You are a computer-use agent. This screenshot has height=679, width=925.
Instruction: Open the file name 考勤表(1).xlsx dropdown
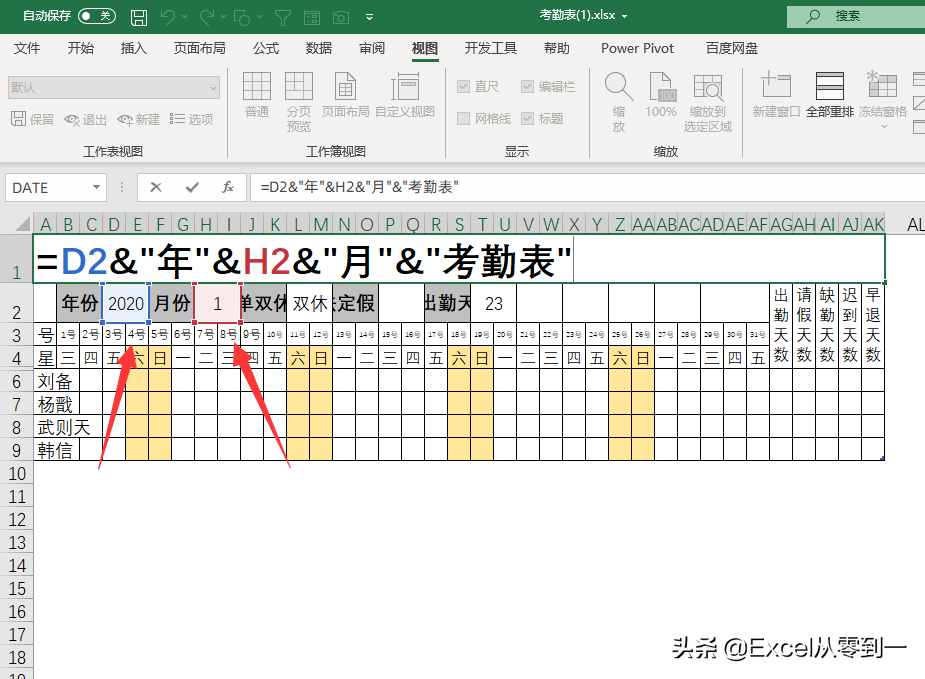click(625, 17)
